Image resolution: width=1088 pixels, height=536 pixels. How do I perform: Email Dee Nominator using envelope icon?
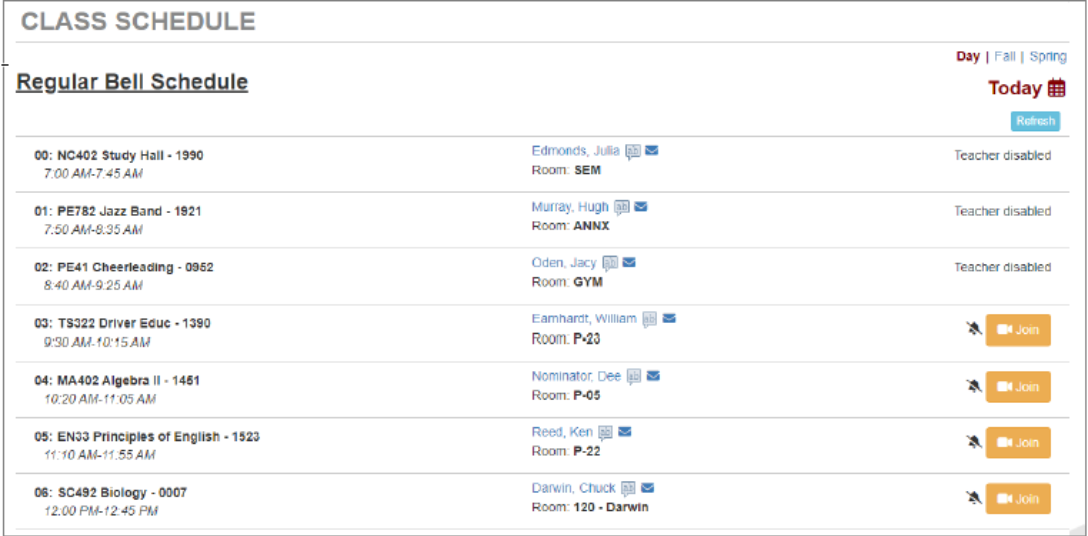[x=653, y=376]
